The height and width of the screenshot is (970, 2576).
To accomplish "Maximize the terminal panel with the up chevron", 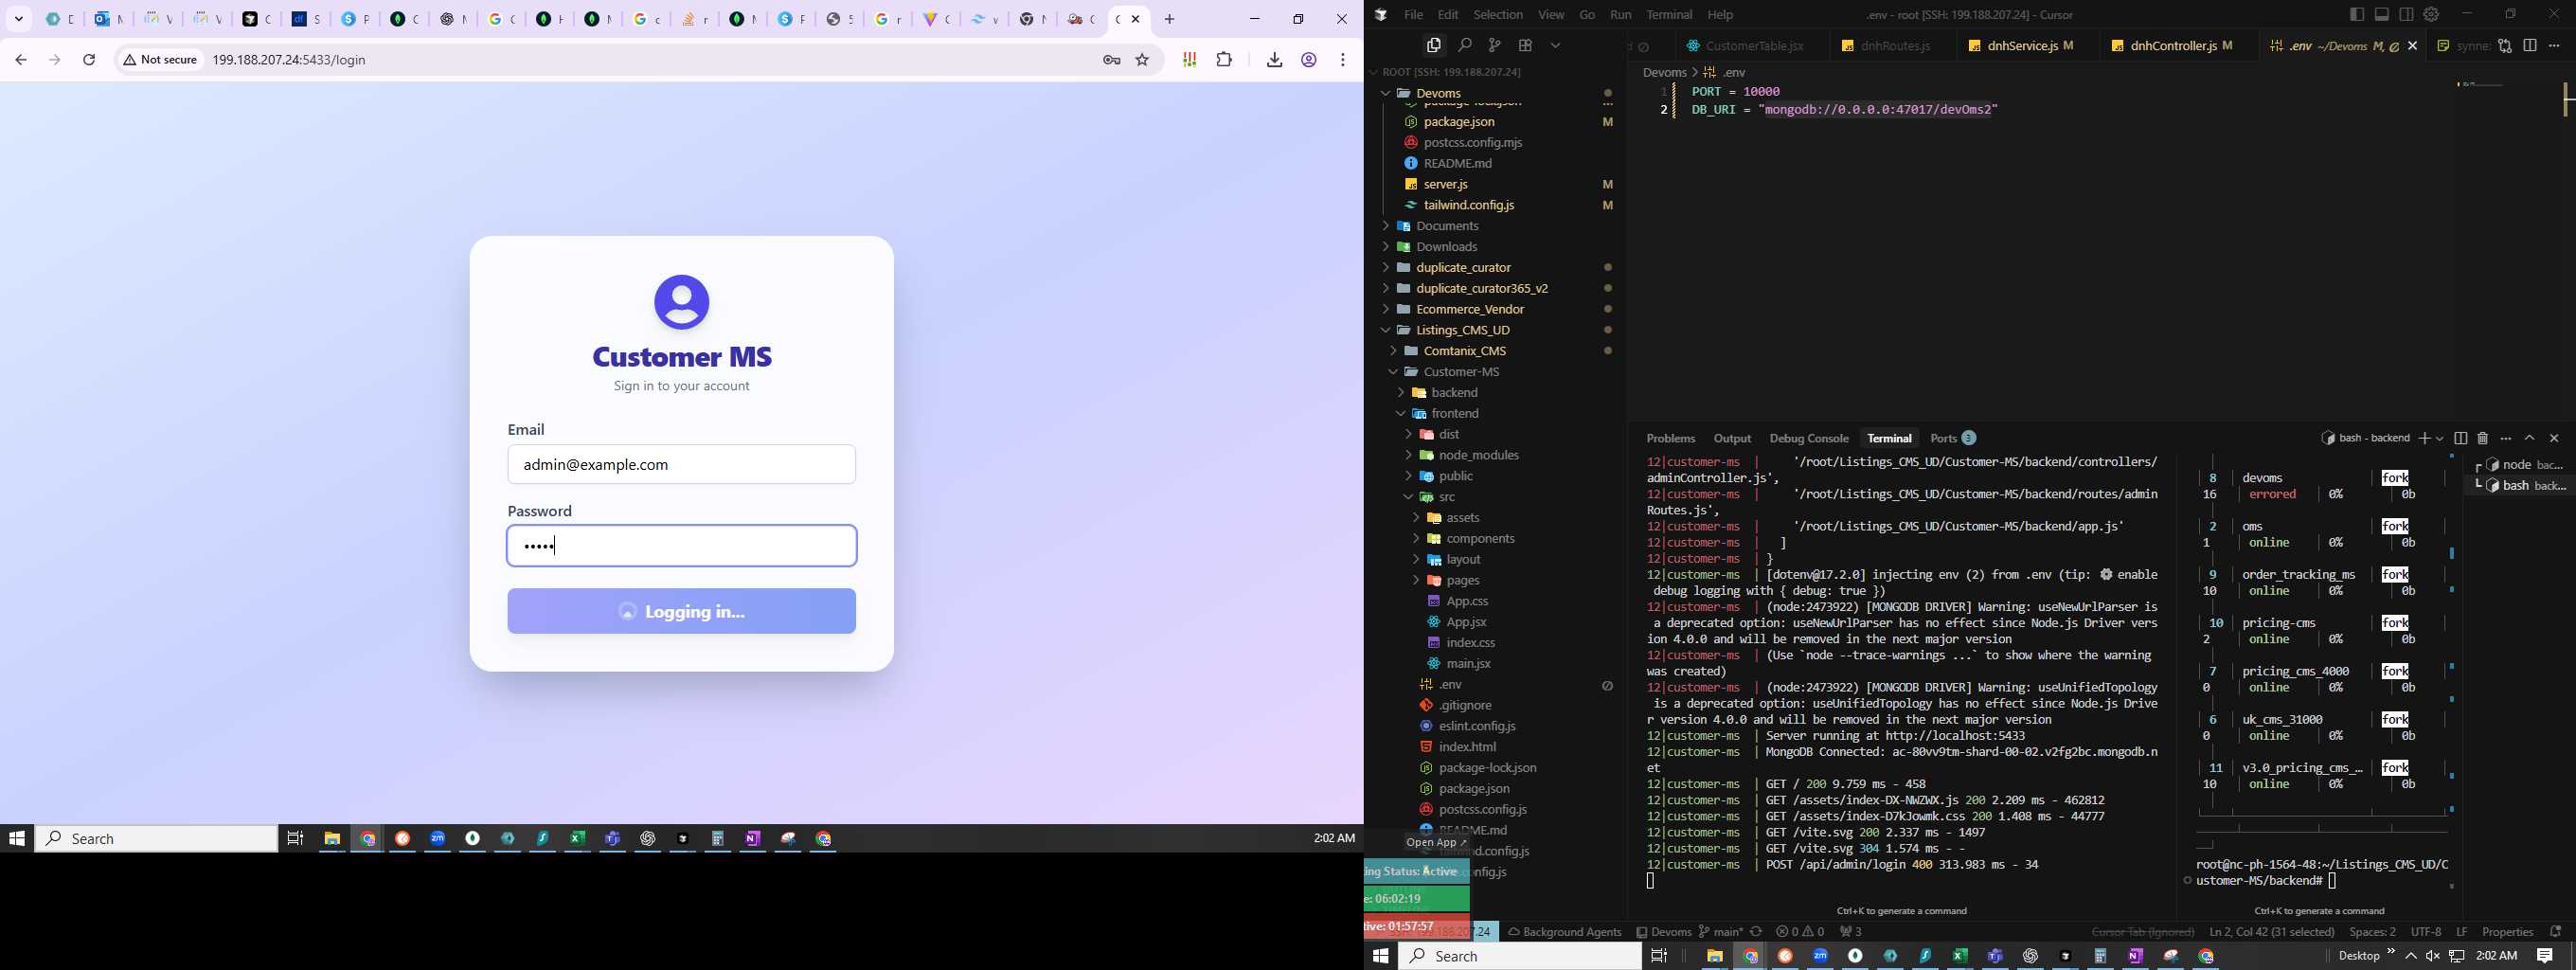I will click(x=2530, y=438).
